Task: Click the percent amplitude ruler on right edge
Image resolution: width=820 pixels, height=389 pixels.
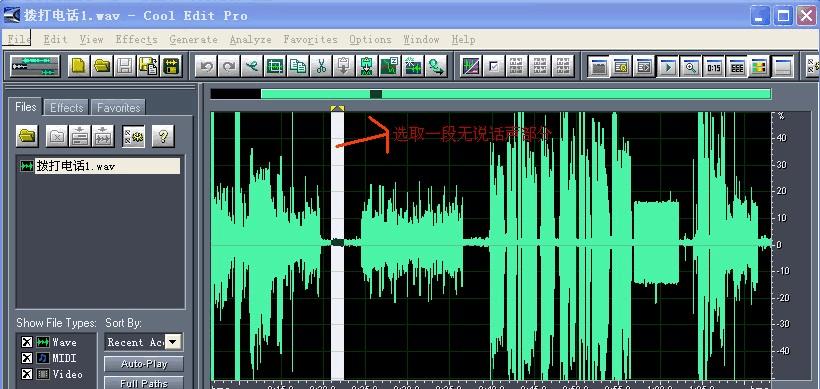Action: pyautogui.click(x=782, y=246)
